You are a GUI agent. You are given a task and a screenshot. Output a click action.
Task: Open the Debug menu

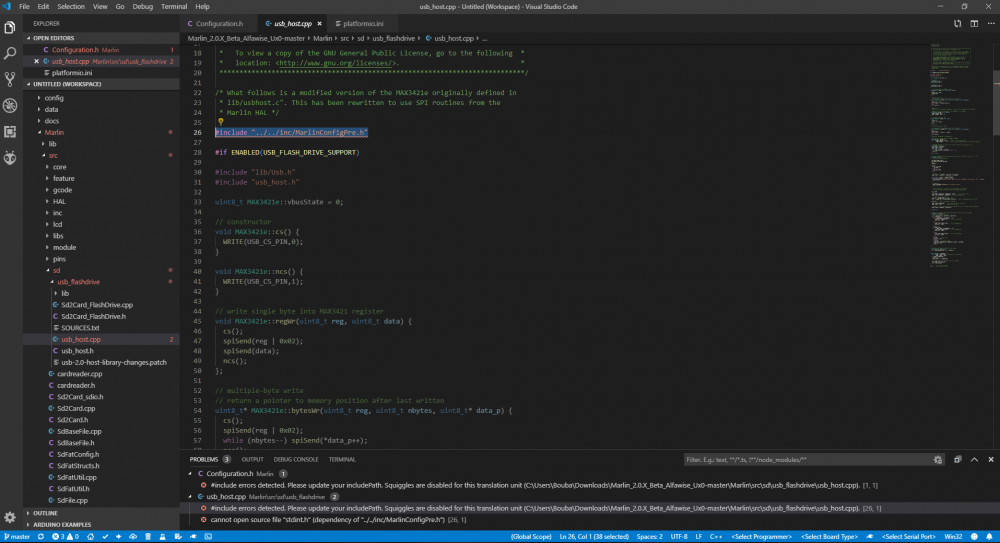coord(142,6)
